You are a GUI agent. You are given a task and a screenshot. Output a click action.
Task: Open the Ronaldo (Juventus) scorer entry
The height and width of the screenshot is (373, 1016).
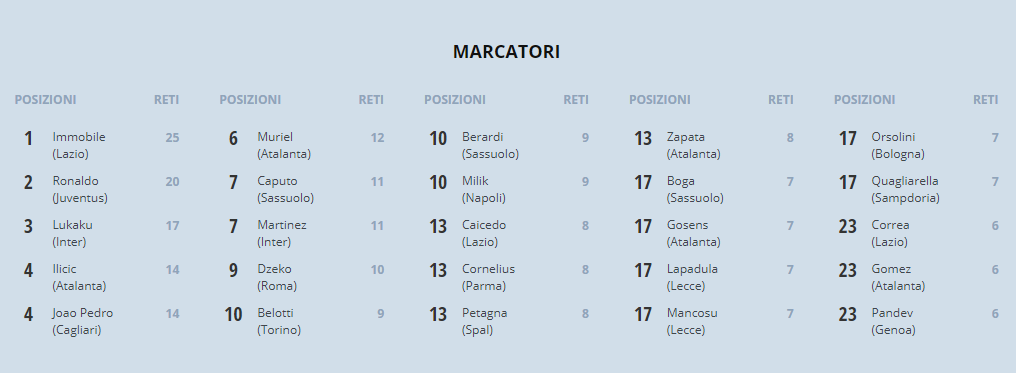point(97,189)
